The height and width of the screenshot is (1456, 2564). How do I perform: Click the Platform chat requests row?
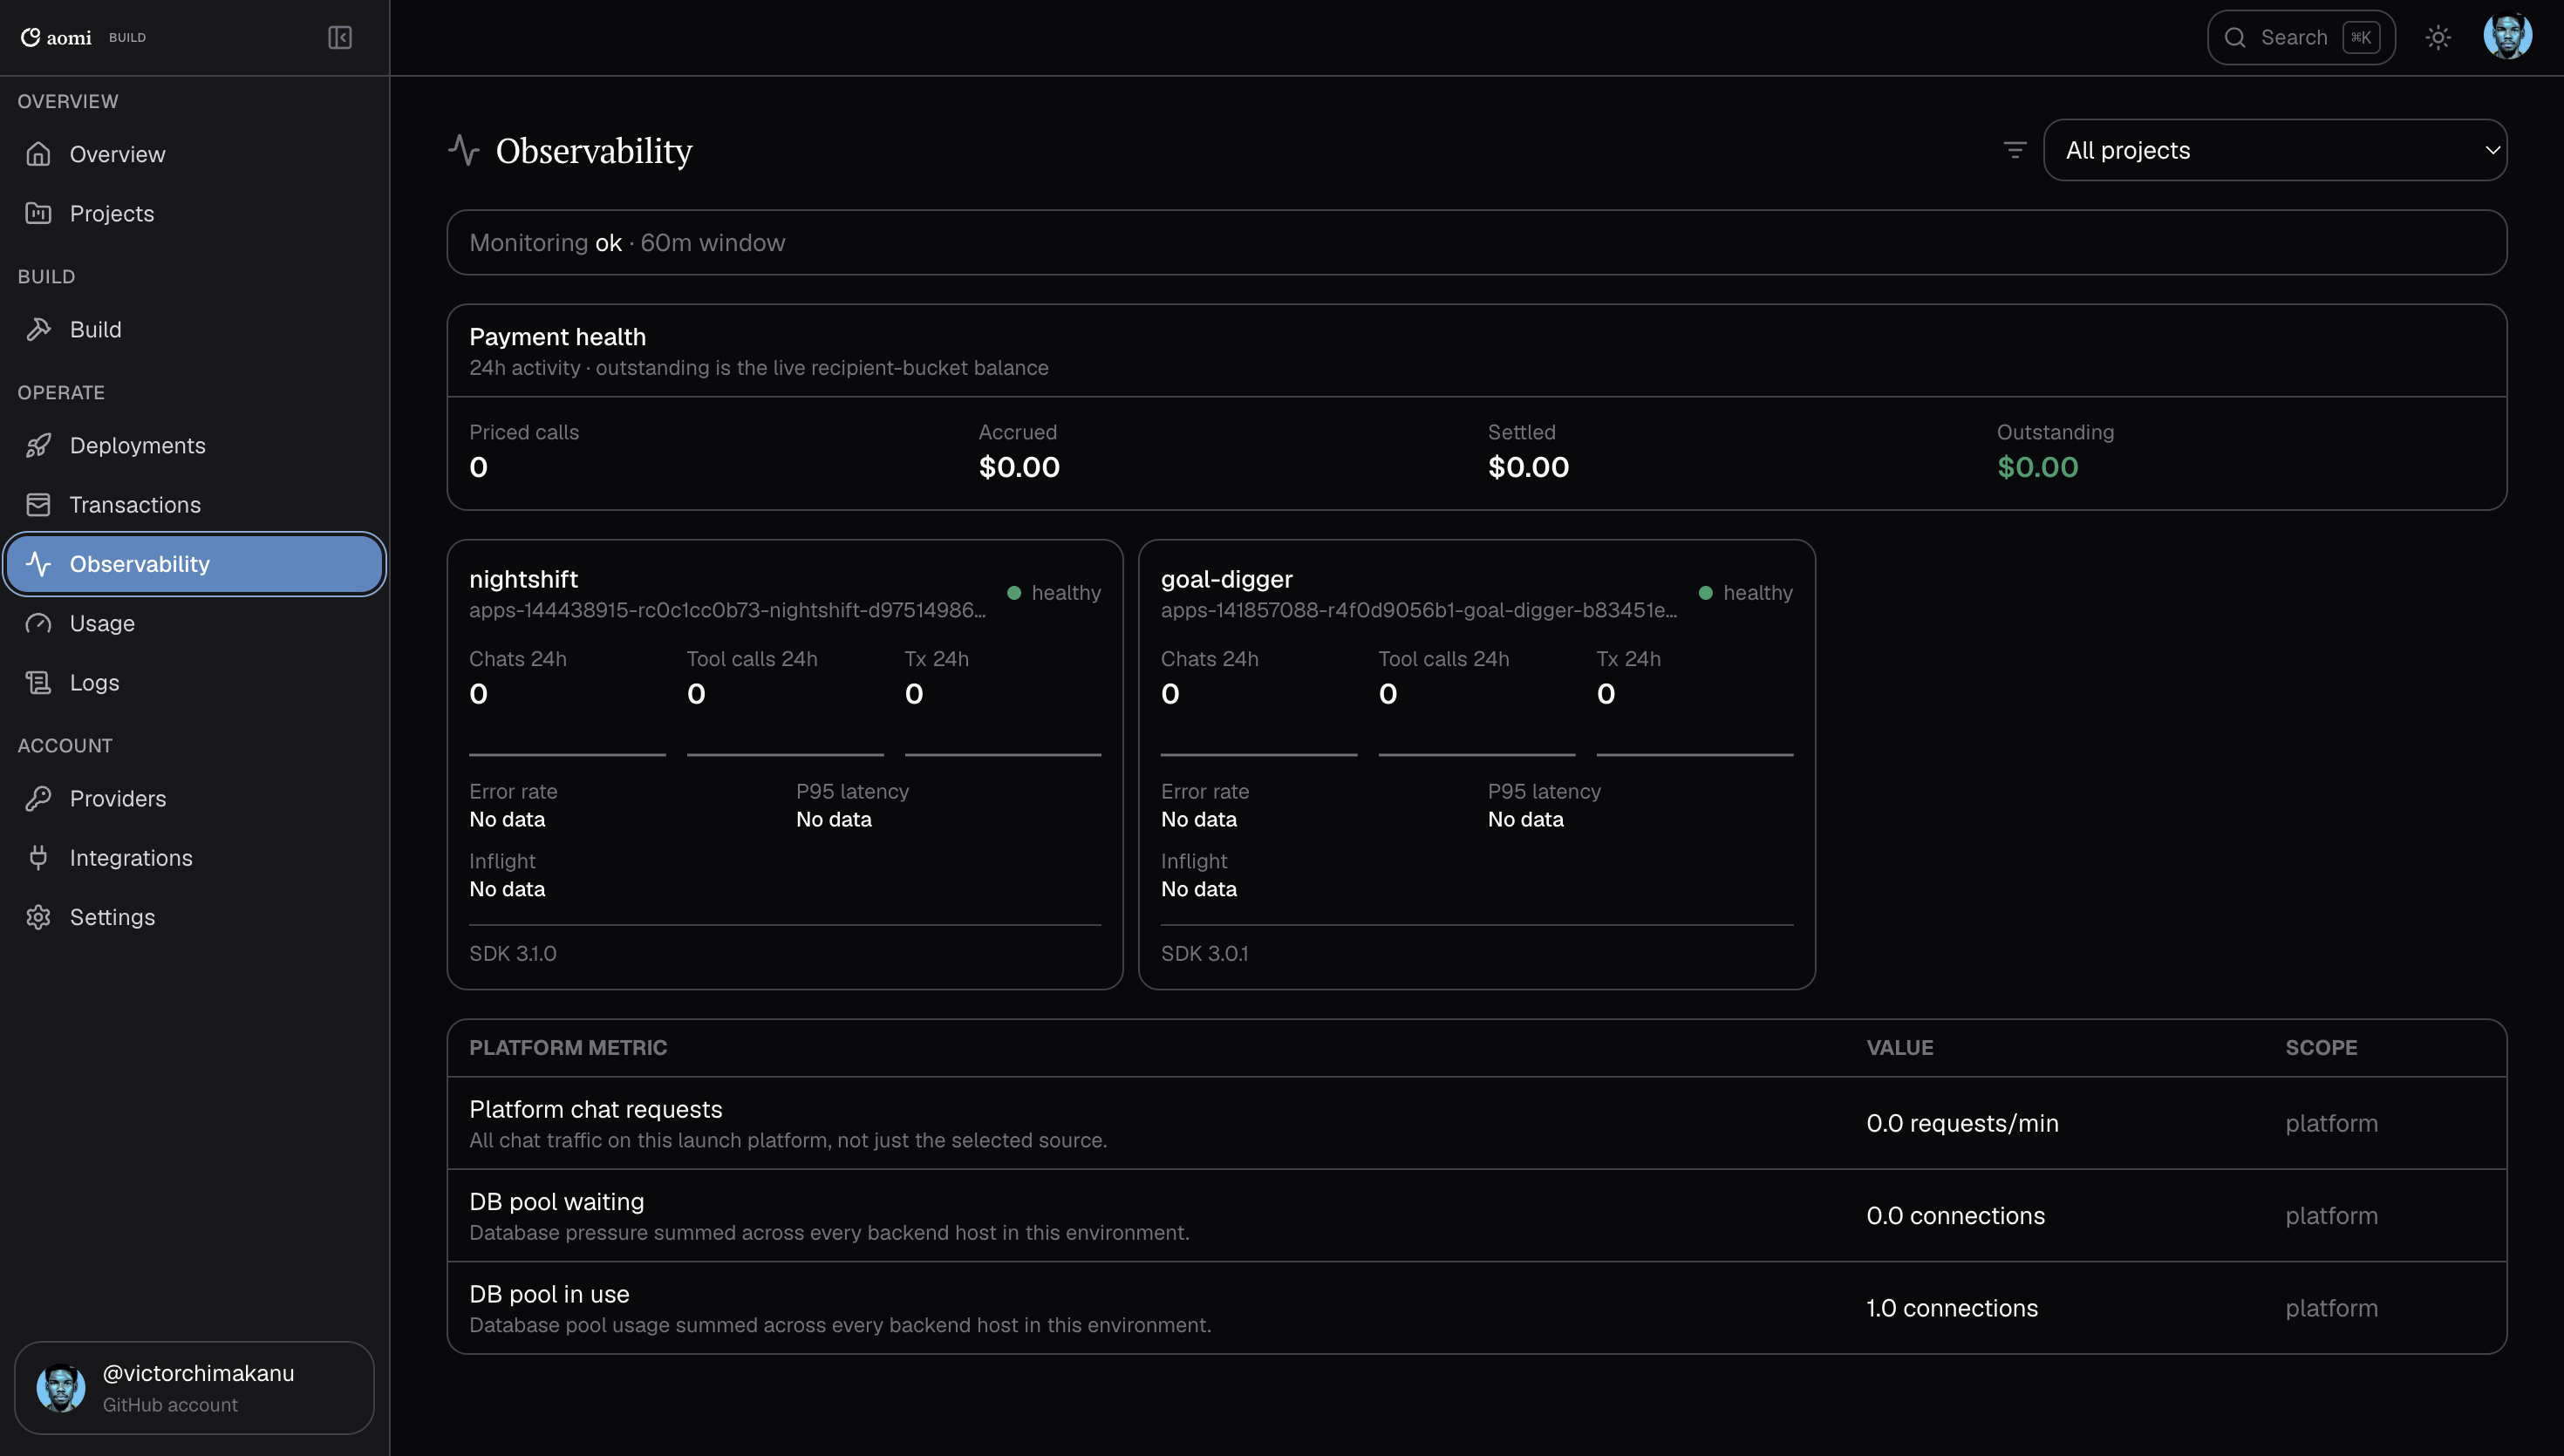pyautogui.click(x=1476, y=1123)
